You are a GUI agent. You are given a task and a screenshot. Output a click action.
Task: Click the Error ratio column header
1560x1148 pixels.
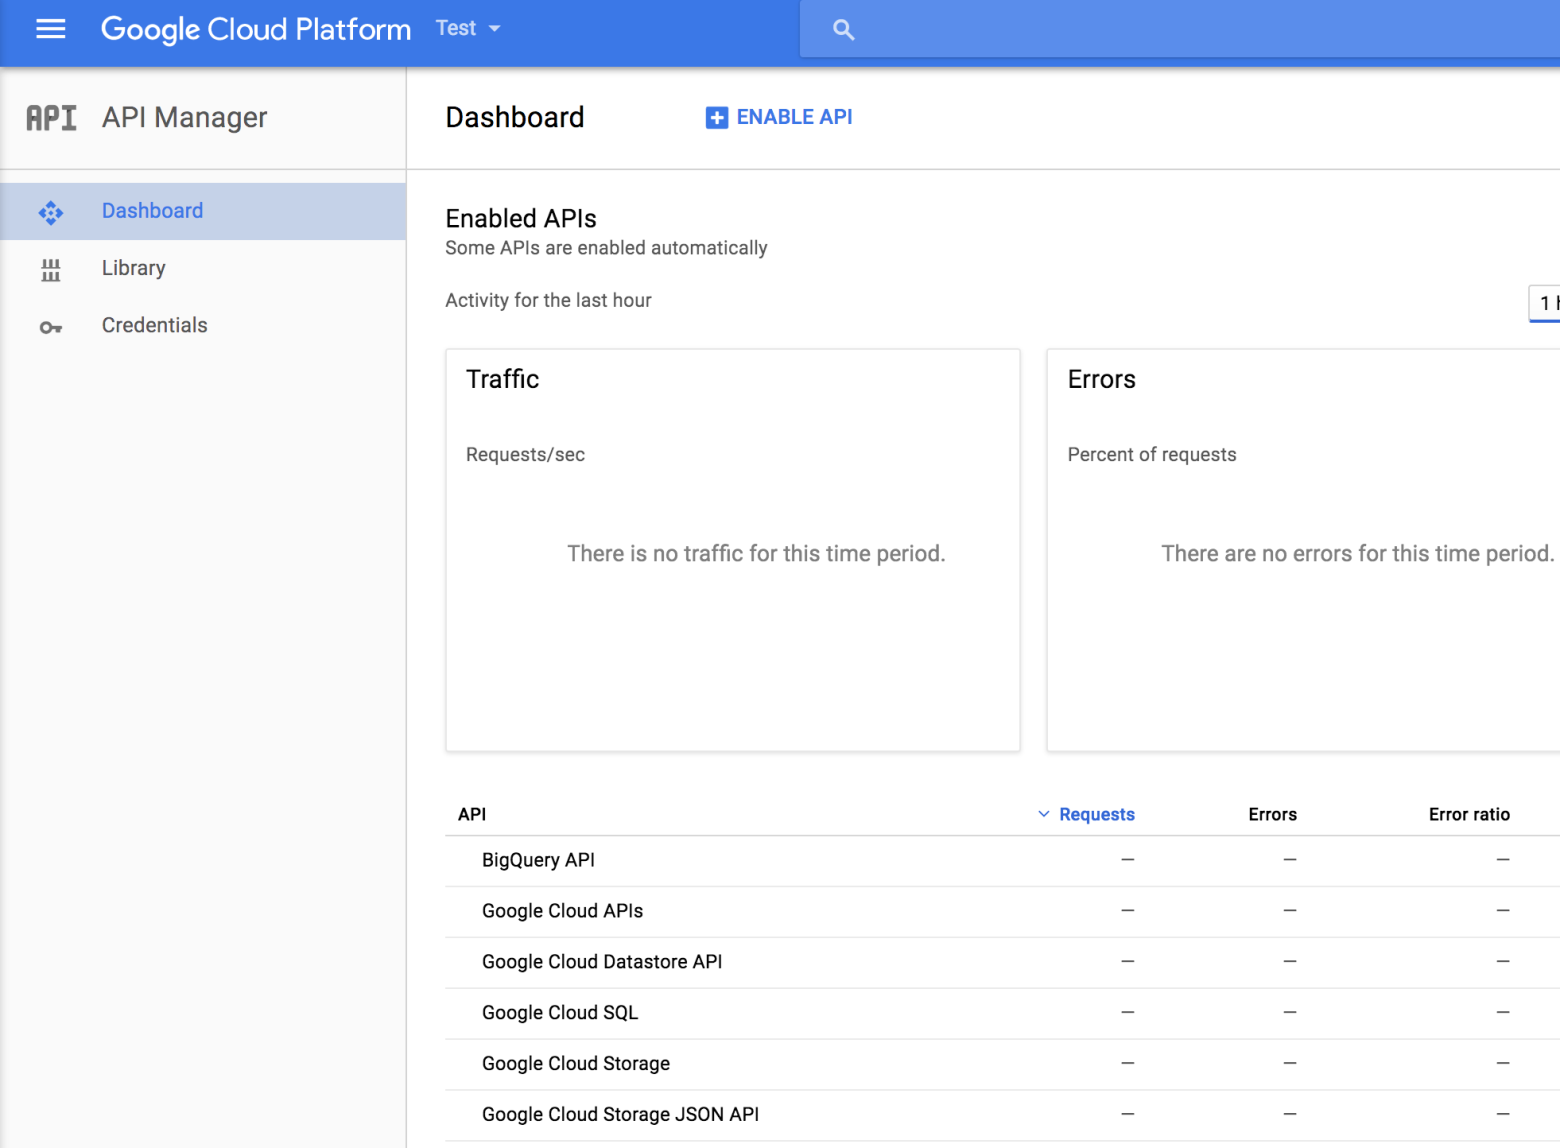pos(1469,814)
